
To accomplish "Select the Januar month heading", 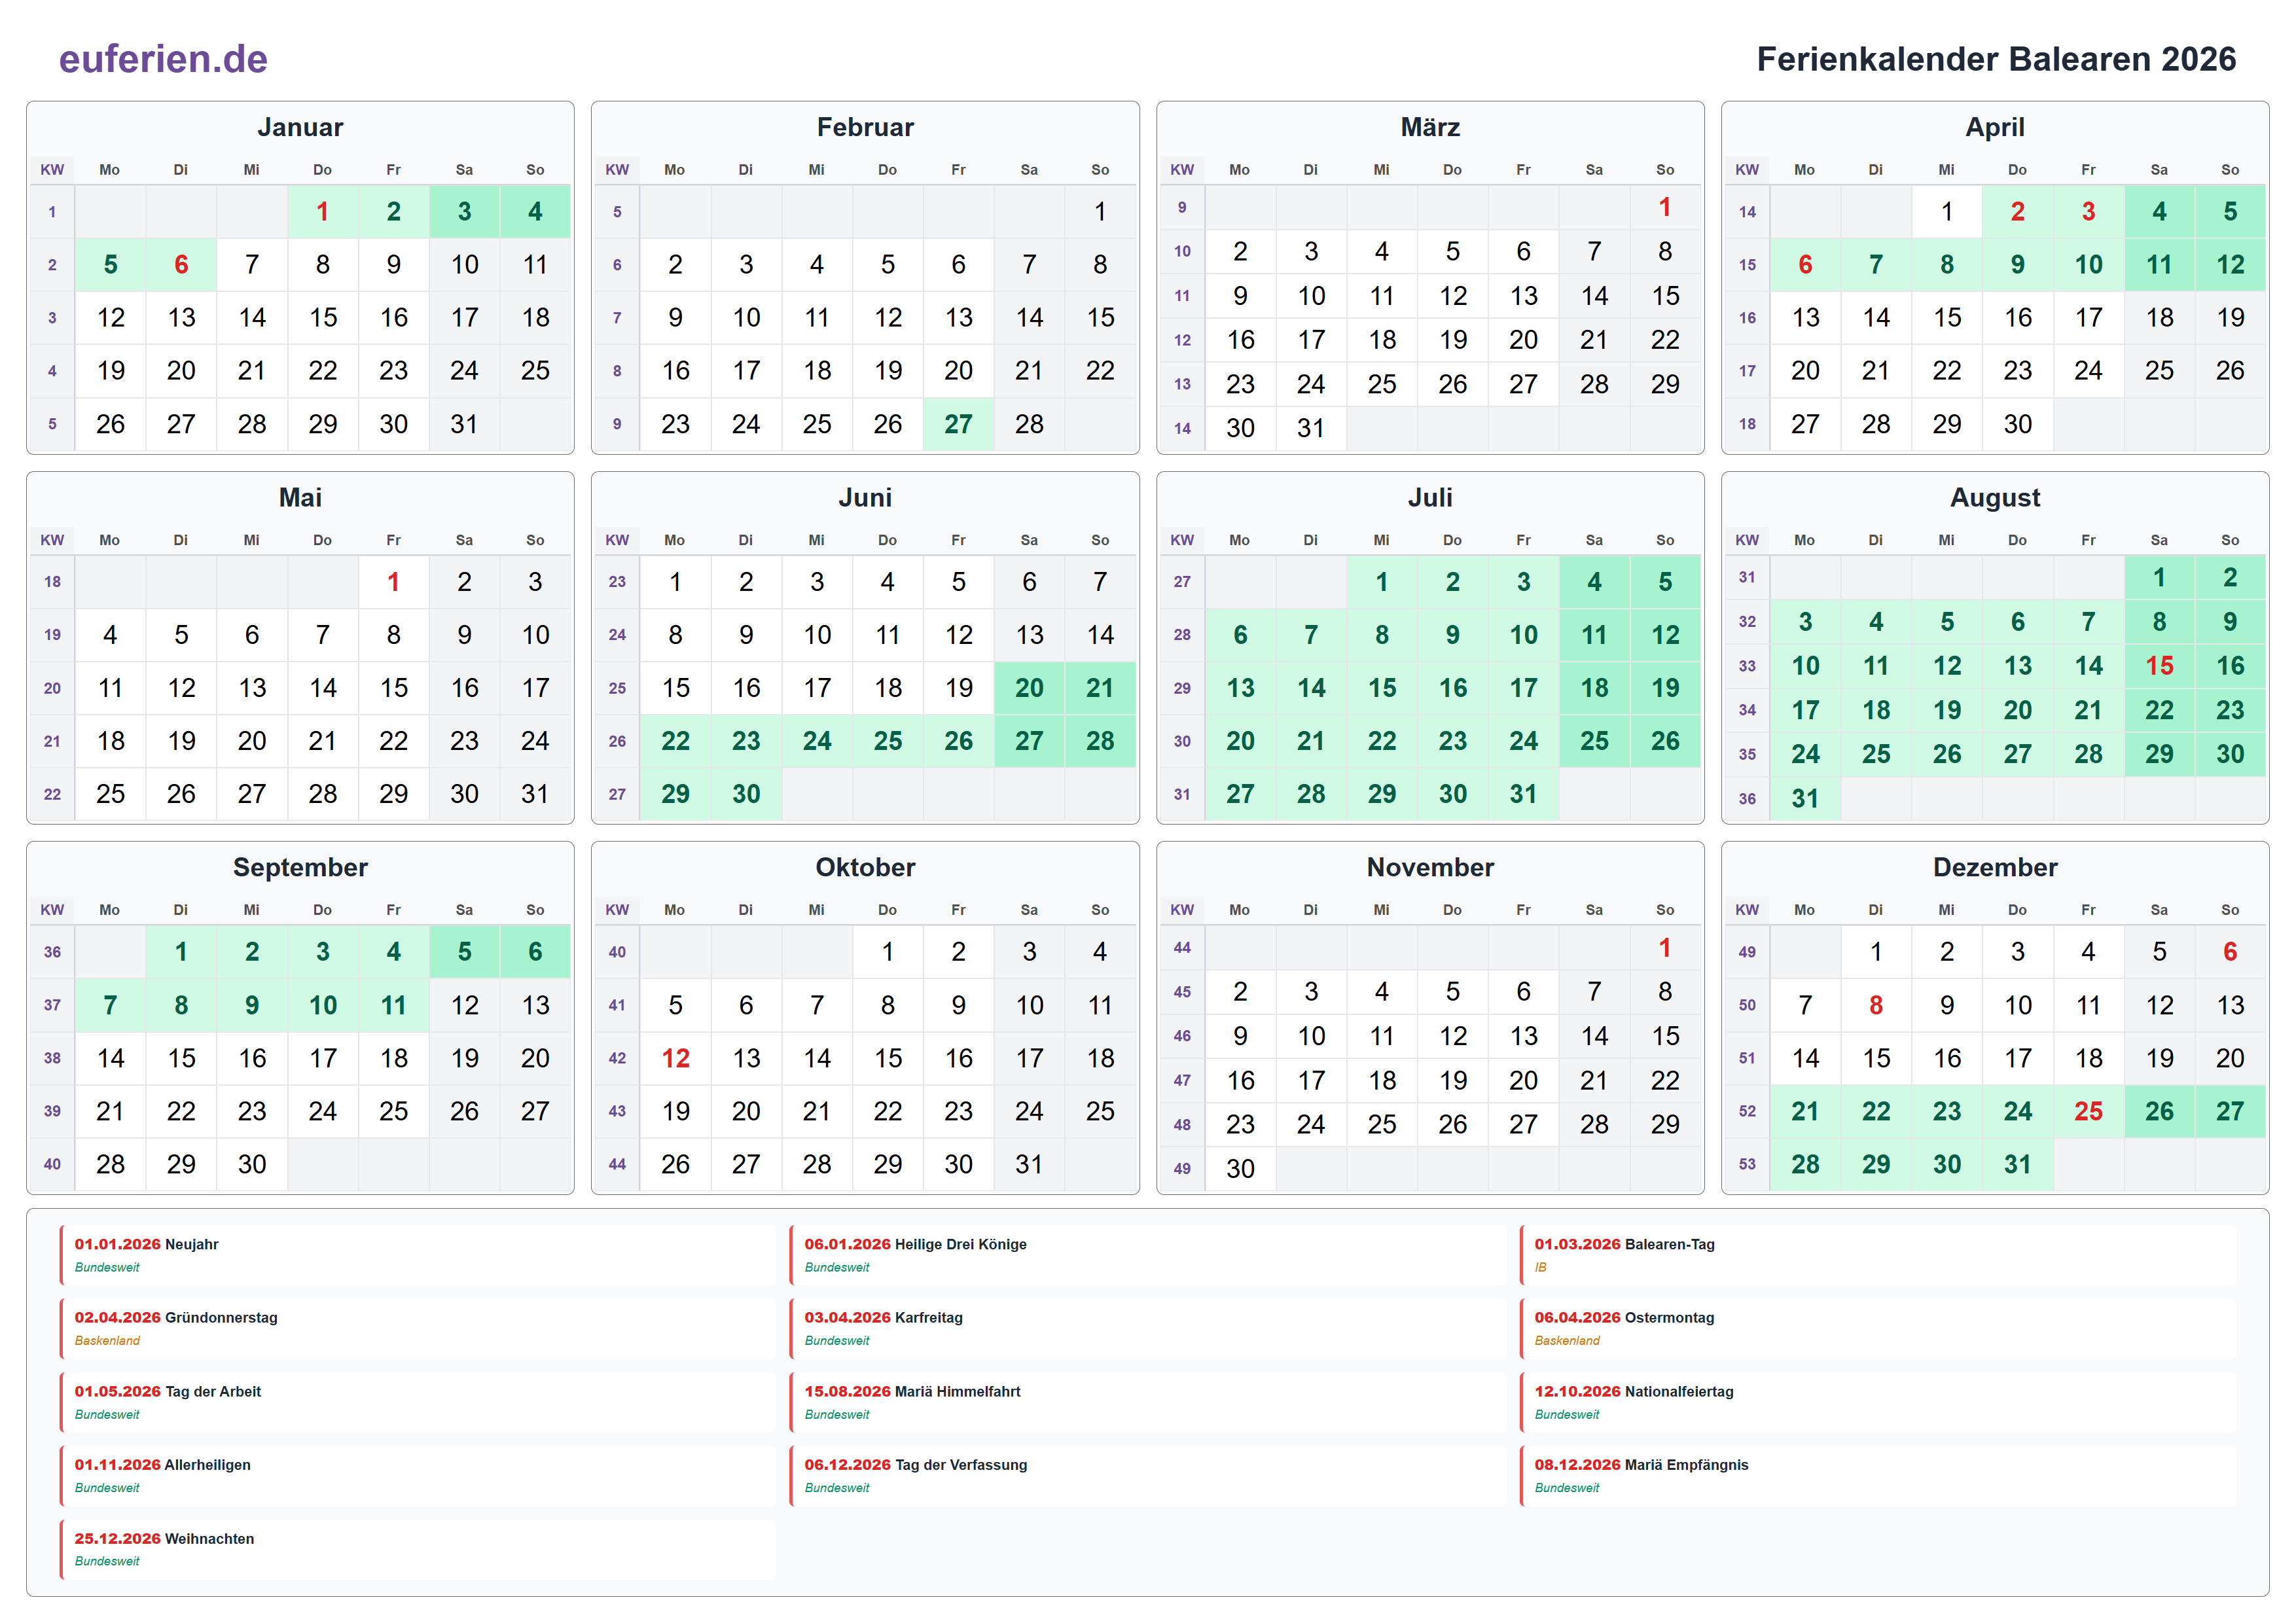I will (x=300, y=127).
